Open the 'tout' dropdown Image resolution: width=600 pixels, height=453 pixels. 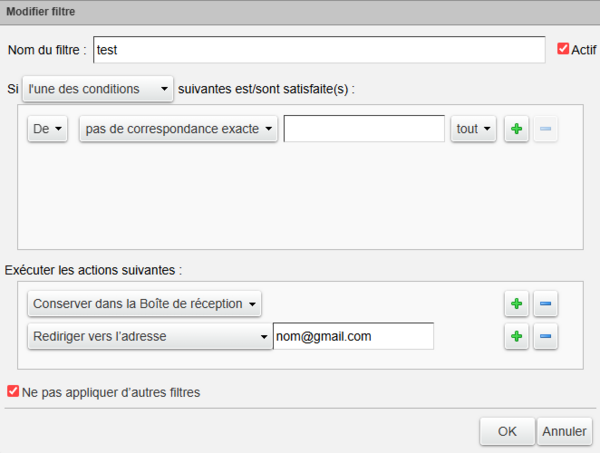473,129
